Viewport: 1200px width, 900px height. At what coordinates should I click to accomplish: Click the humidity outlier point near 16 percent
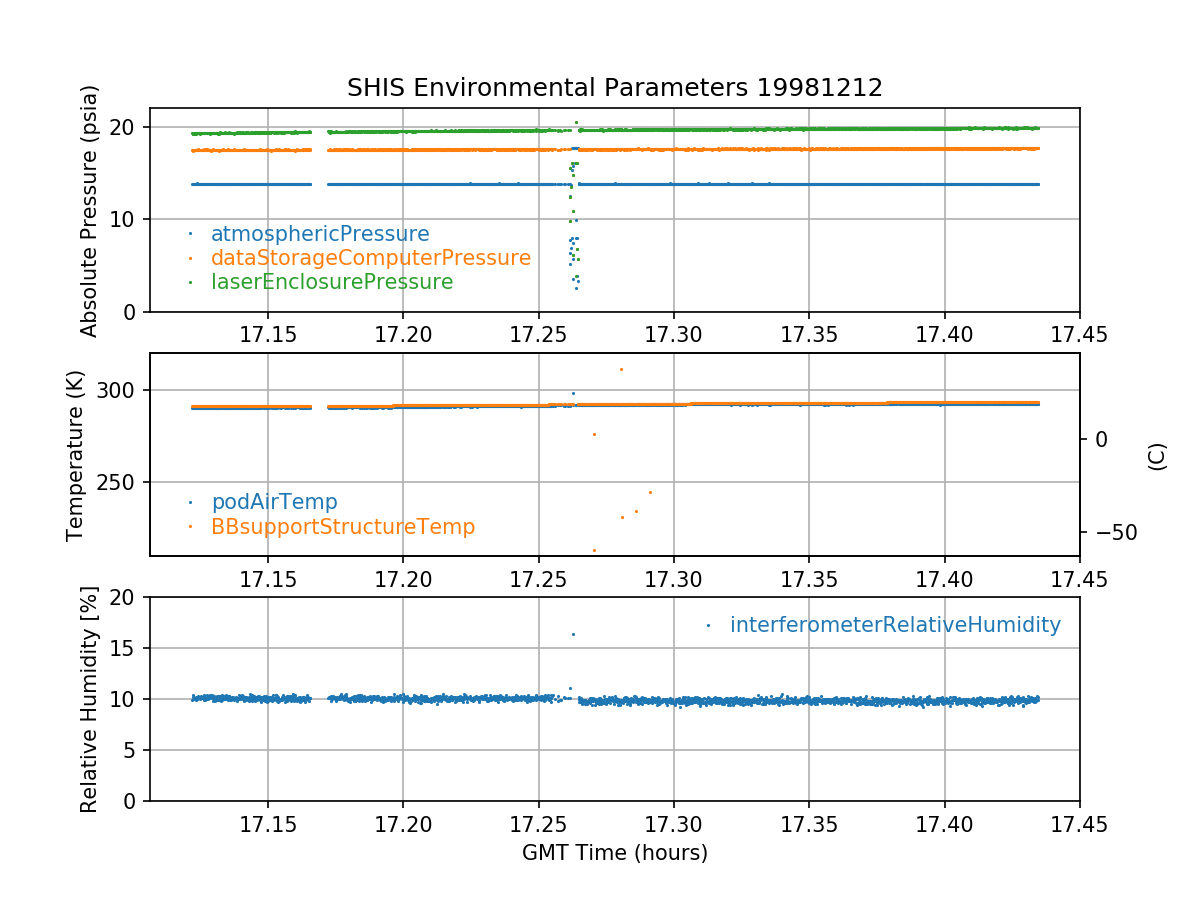coord(573,634)
